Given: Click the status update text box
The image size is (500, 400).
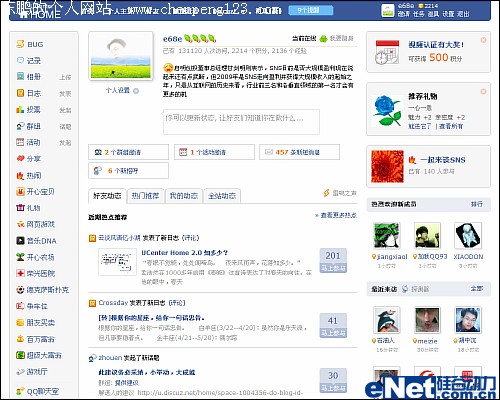Looking at the screenshot, I should 241,122.
